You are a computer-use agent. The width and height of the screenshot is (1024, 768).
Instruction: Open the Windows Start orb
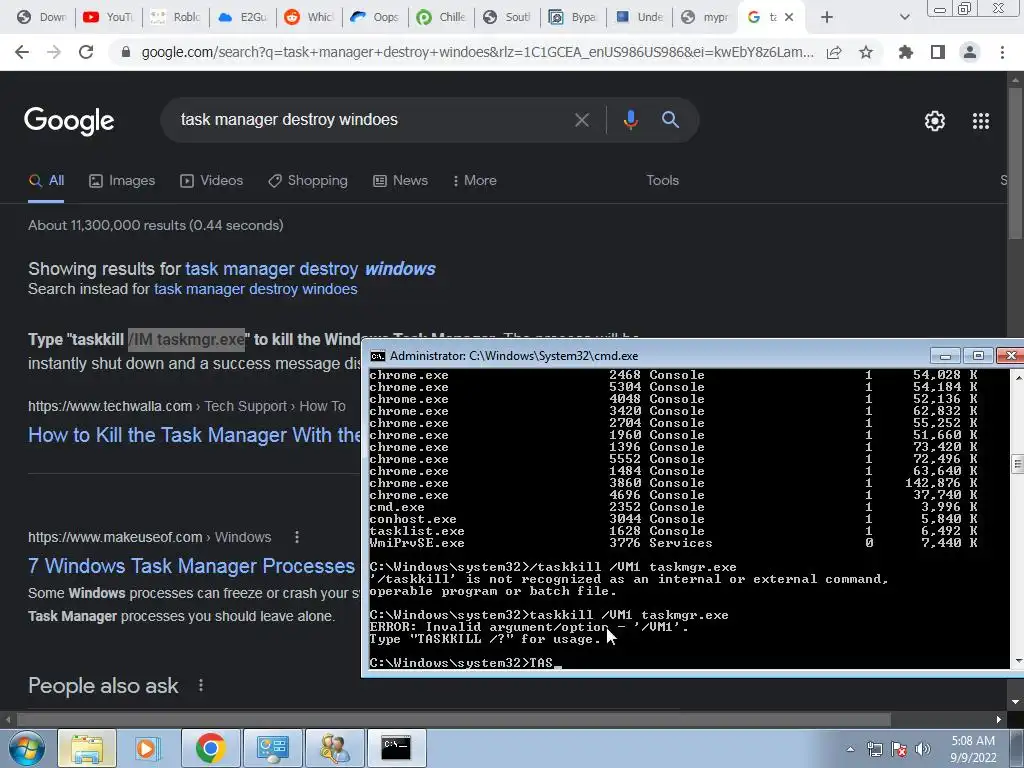pyautogui.click(x=26, y=748)
